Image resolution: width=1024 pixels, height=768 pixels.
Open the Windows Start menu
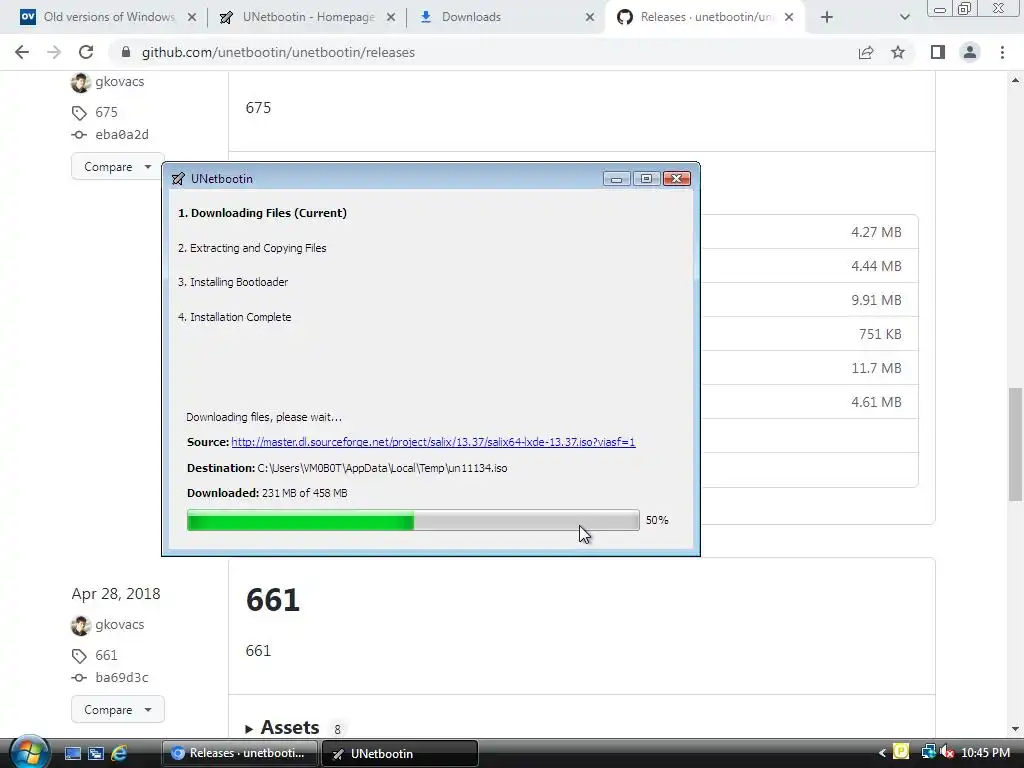point(29,752)
